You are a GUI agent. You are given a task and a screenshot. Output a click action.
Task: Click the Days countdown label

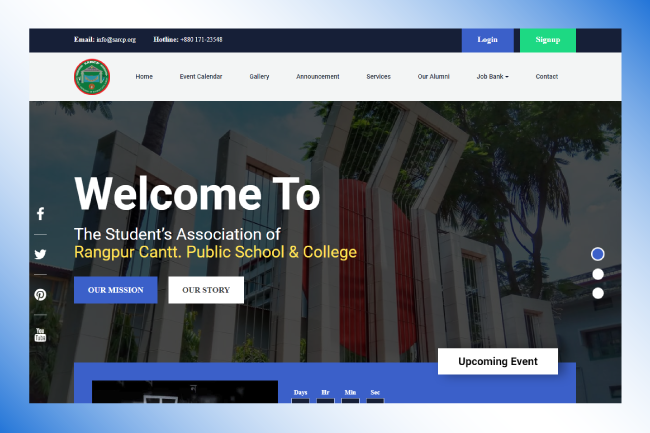[301, 392]
